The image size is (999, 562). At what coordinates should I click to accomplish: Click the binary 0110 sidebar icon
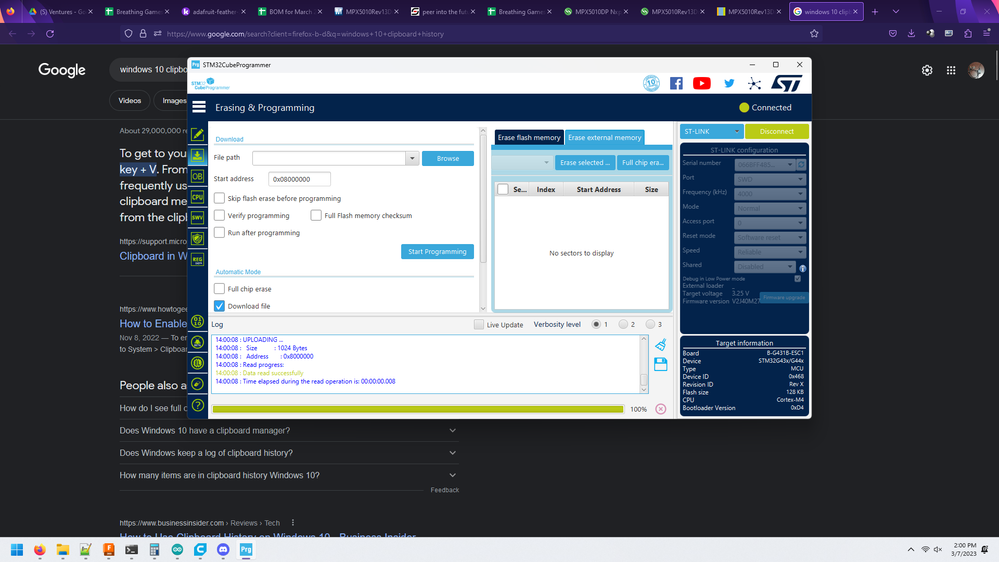[x=198, y=322]
